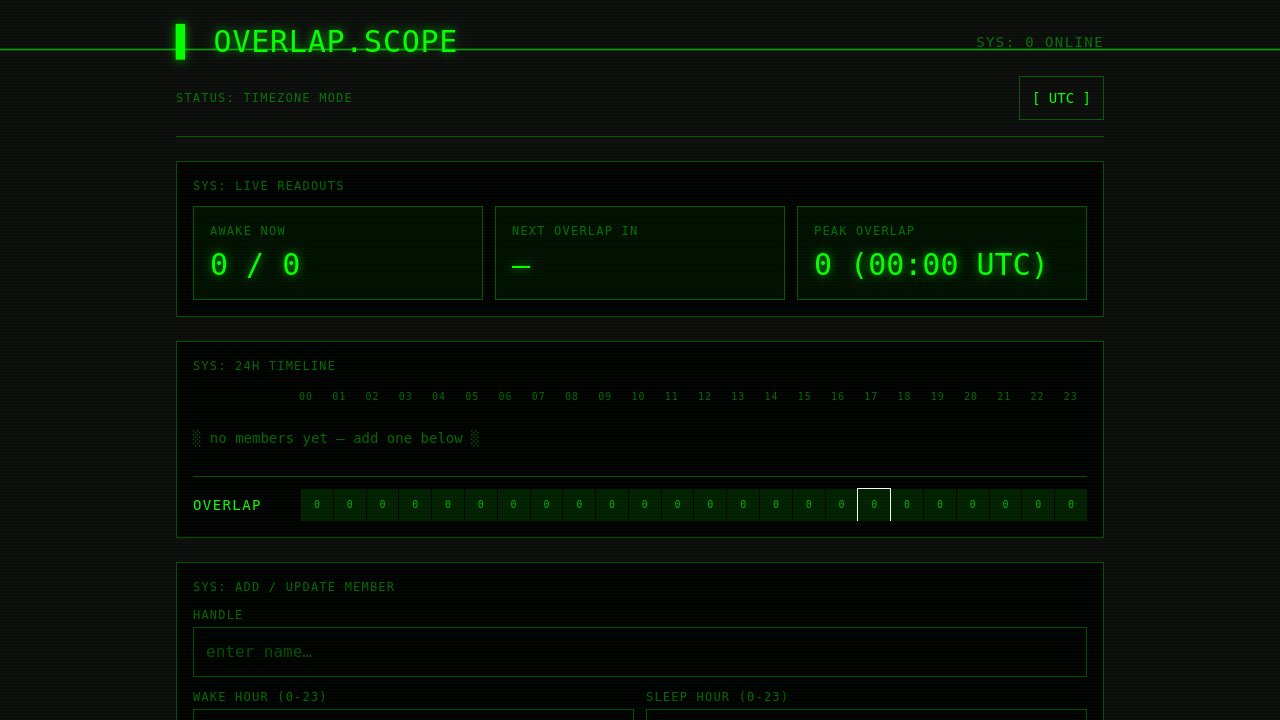
Task: Select the overlap cell under hour 00
Action: coord(317,505)
